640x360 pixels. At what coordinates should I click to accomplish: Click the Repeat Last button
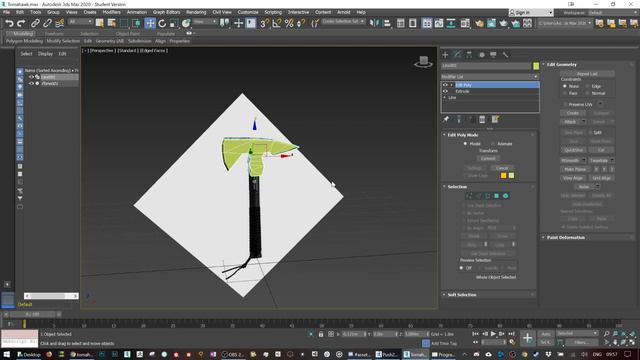click(587, 74)
